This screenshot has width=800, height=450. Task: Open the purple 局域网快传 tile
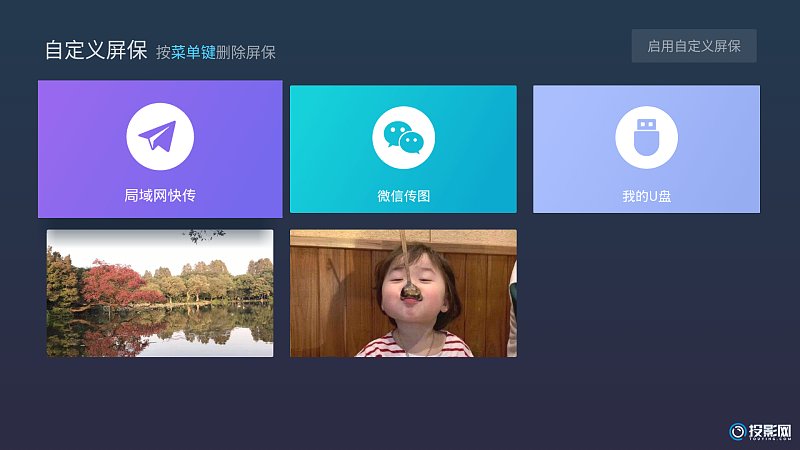[x=160, y=150]
